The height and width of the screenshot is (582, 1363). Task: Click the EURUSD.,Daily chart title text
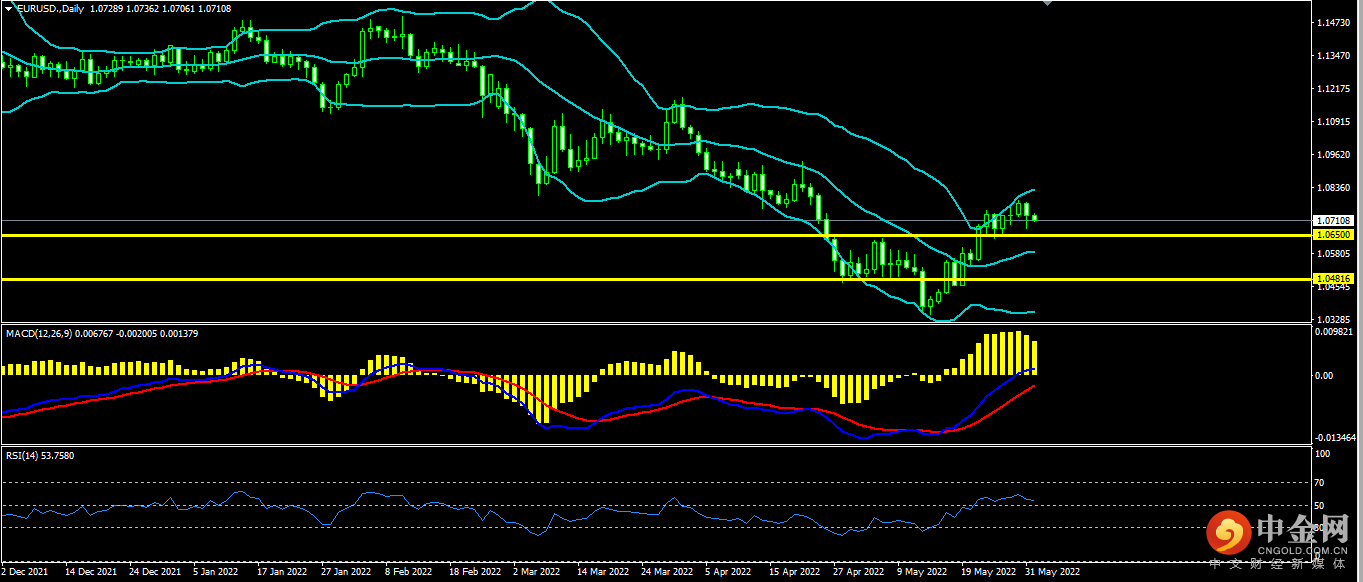(x=51, y=8)
